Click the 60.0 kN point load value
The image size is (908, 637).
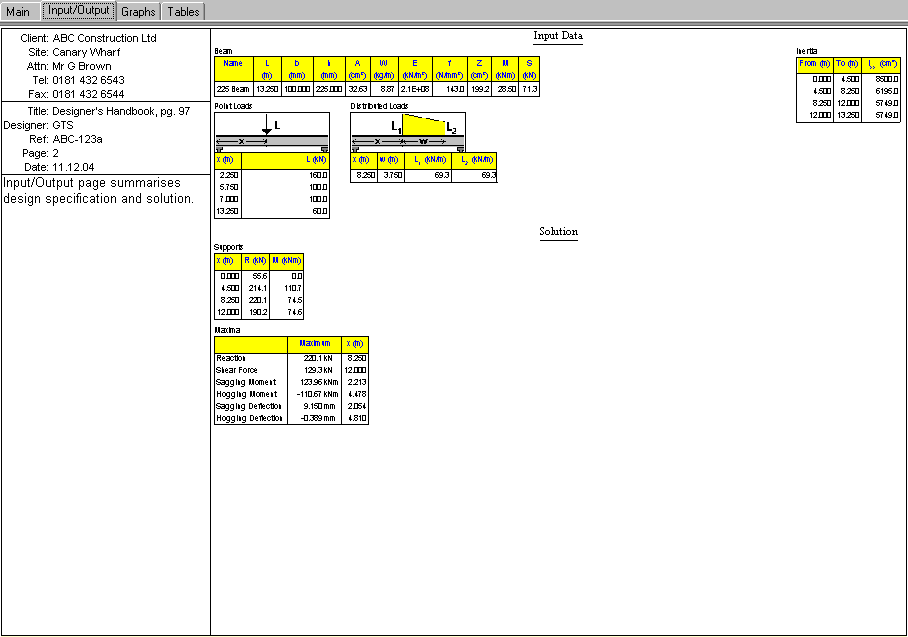point(285,211)
